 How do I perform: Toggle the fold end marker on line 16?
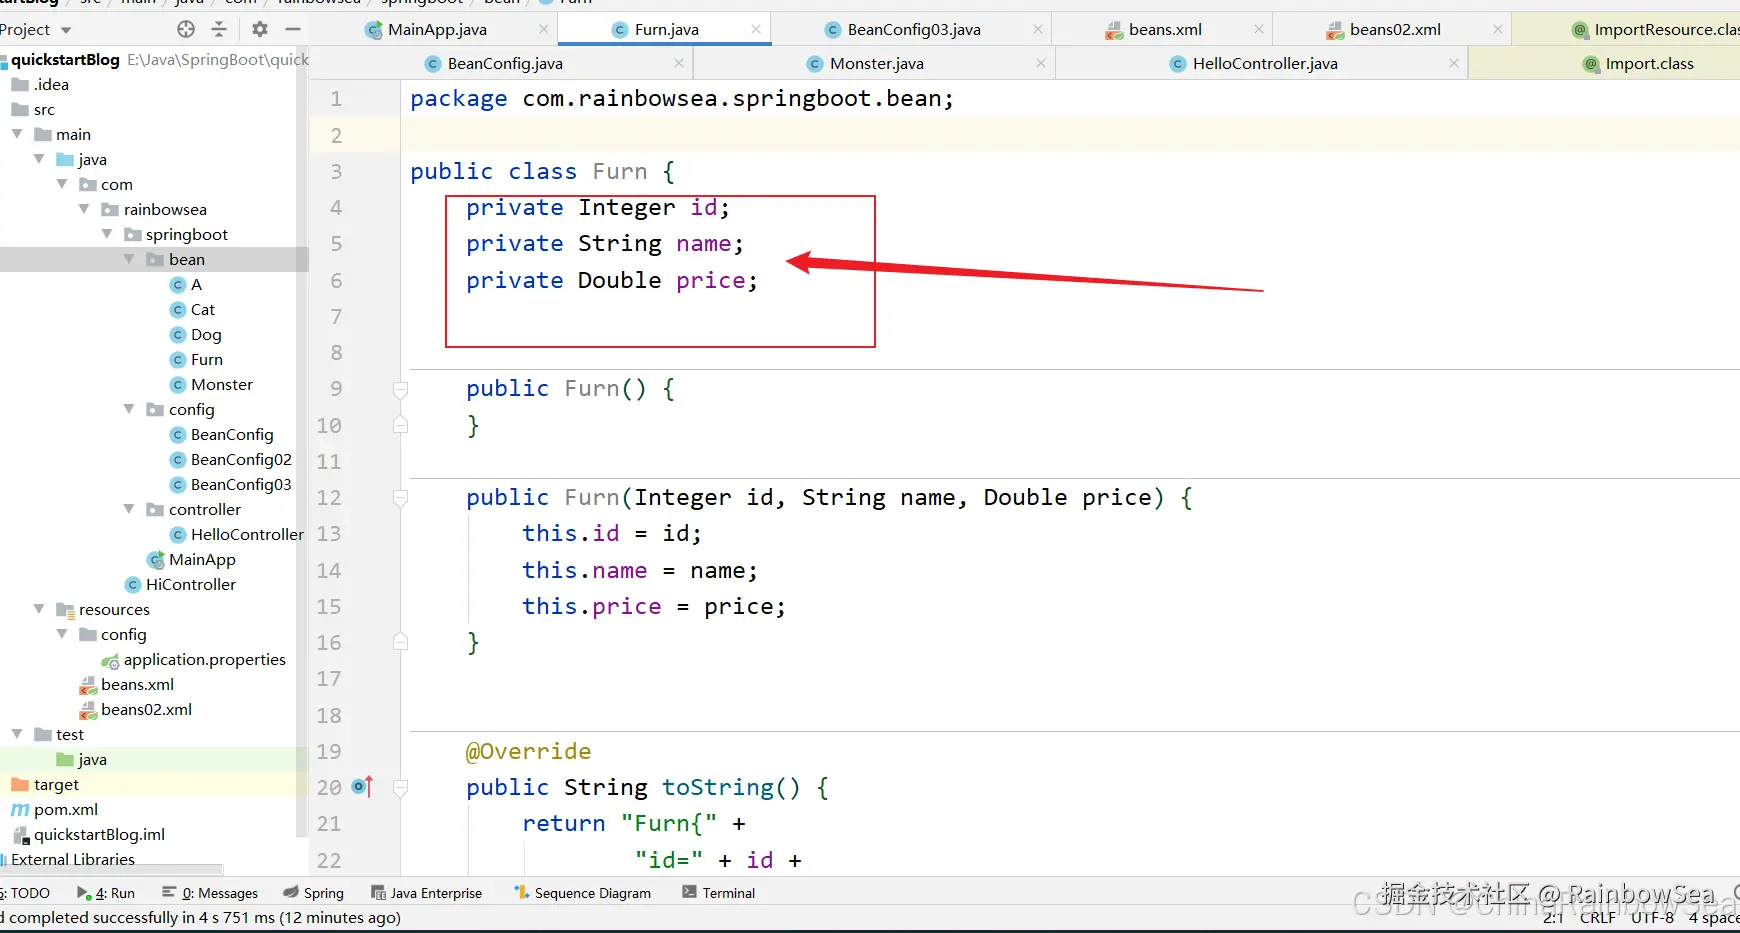pos(400,642)
